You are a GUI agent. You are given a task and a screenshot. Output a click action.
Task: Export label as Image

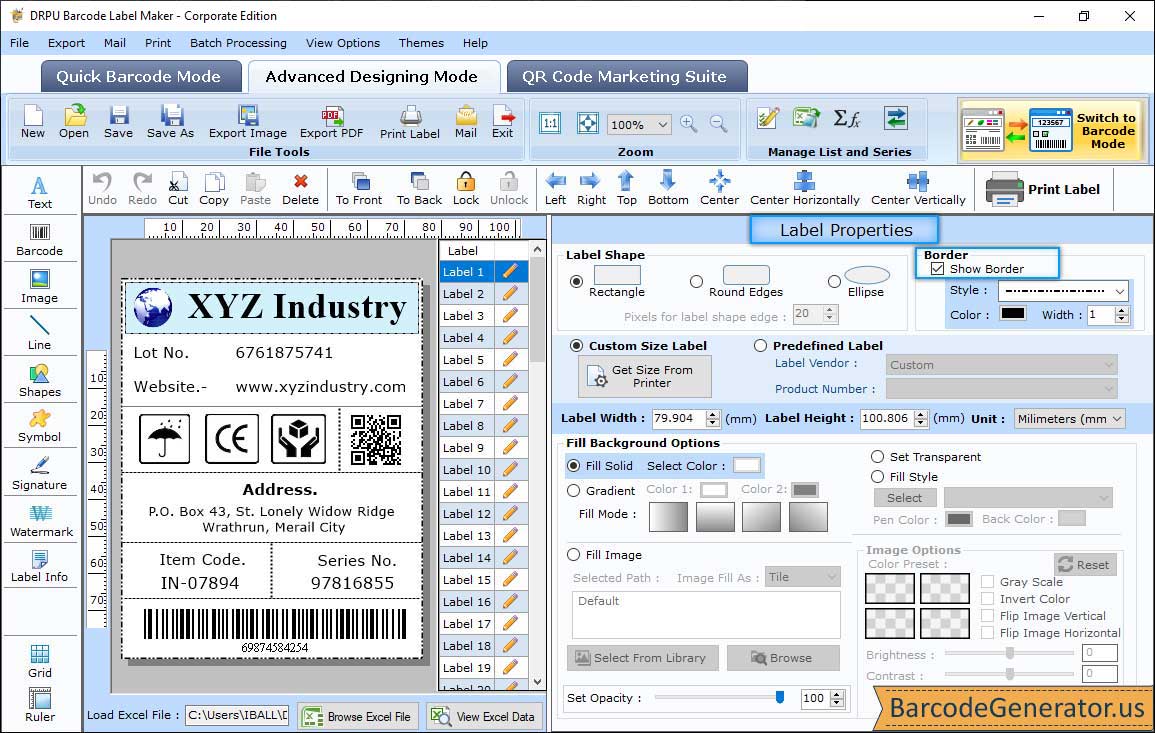(248, 122)
